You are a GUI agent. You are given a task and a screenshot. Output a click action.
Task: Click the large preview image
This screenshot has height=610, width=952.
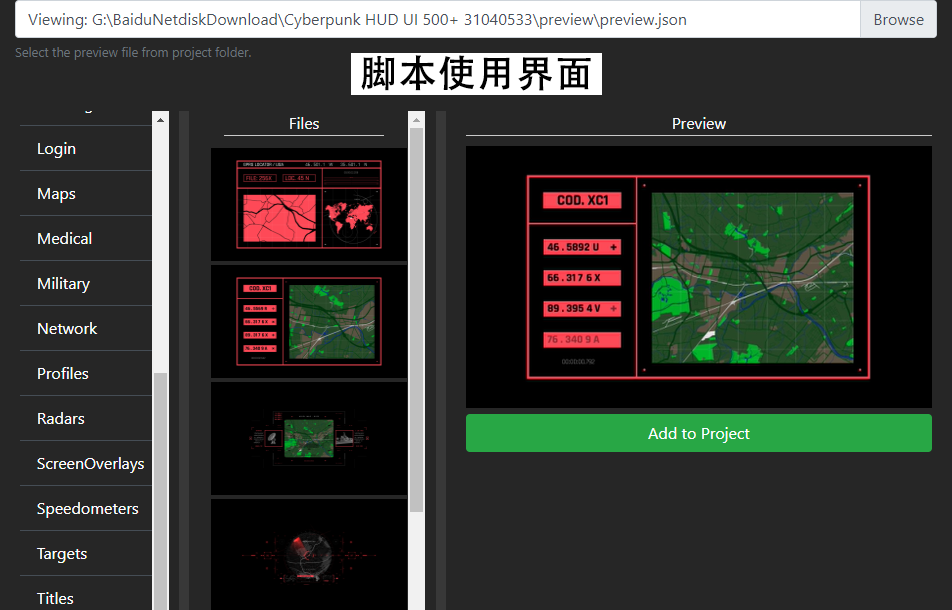(699, 277)
